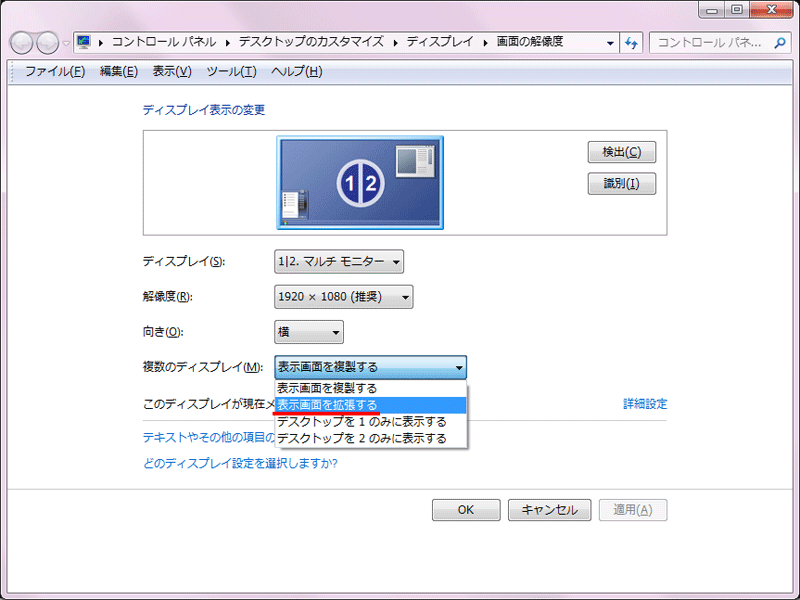
Task: Open the ファイル(F) menu
Action: (54, 72)
